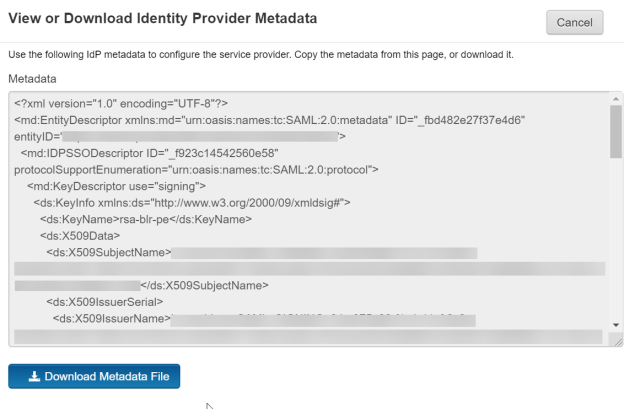Screen dimensions: 624x409
Task: Click the ds:KeyName rsa-blr-pe line
Action: point(144,219)
